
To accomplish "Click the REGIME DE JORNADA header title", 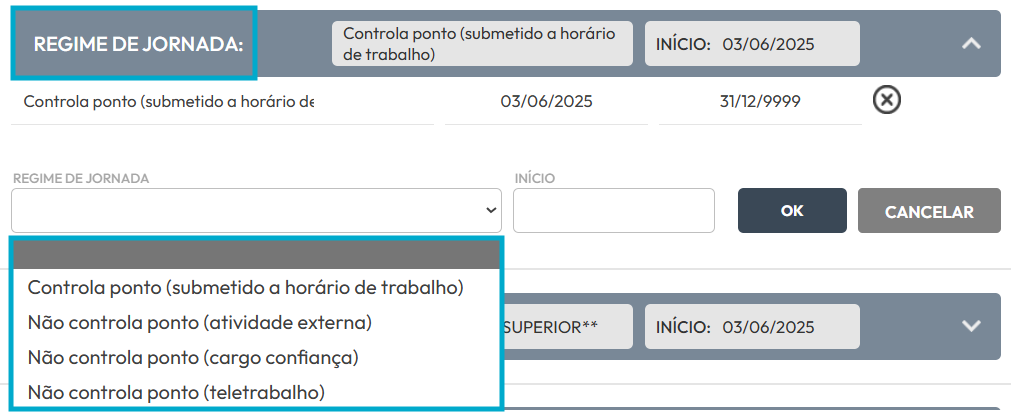I will tap(138, 44).
